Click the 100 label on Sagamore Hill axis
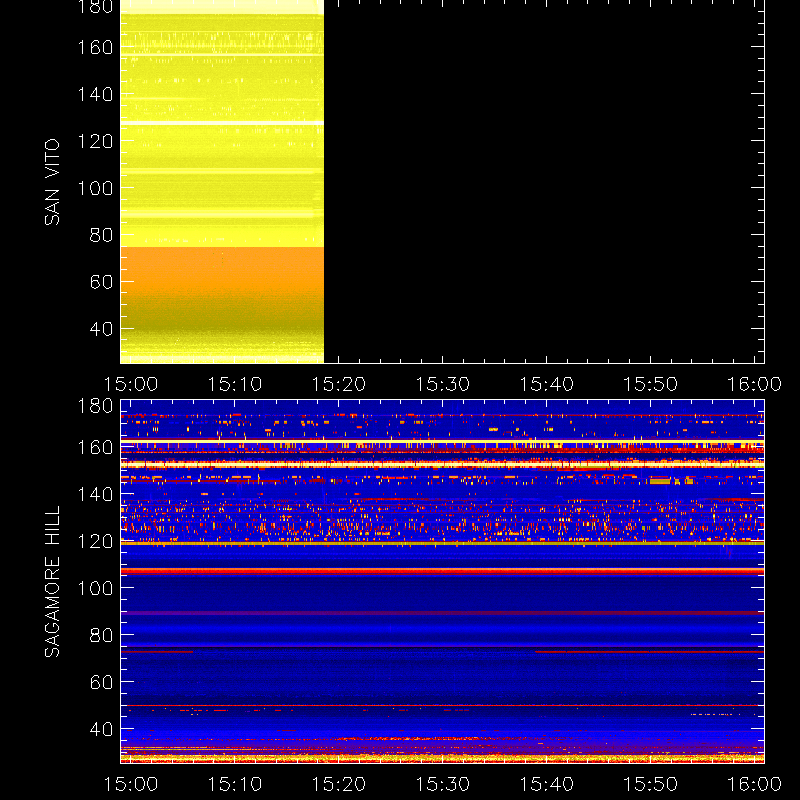This screenshot has height=800, width=800. click(x=95, y=588)
